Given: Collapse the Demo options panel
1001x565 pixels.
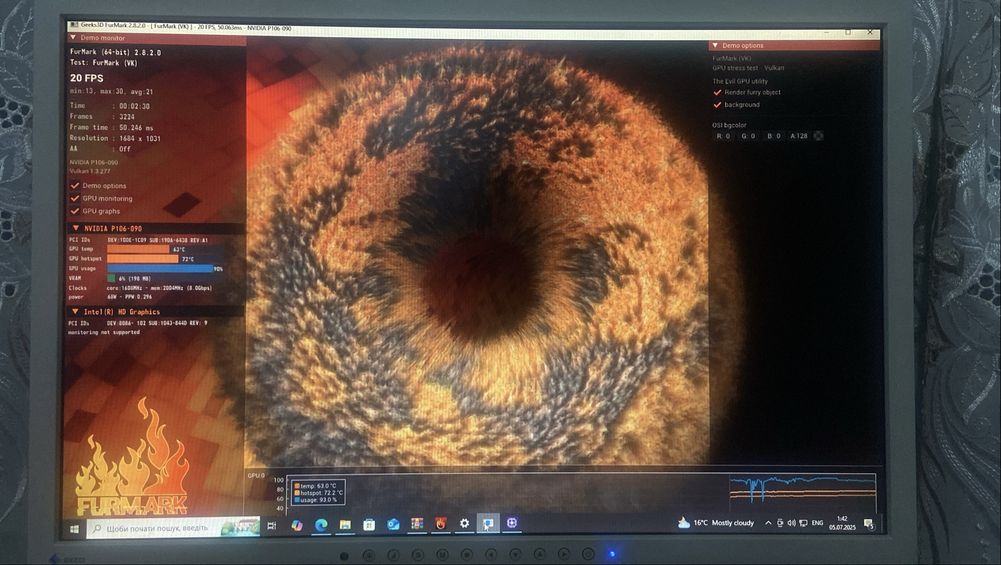Looking at the screenshot, I should tap(715, 45).
